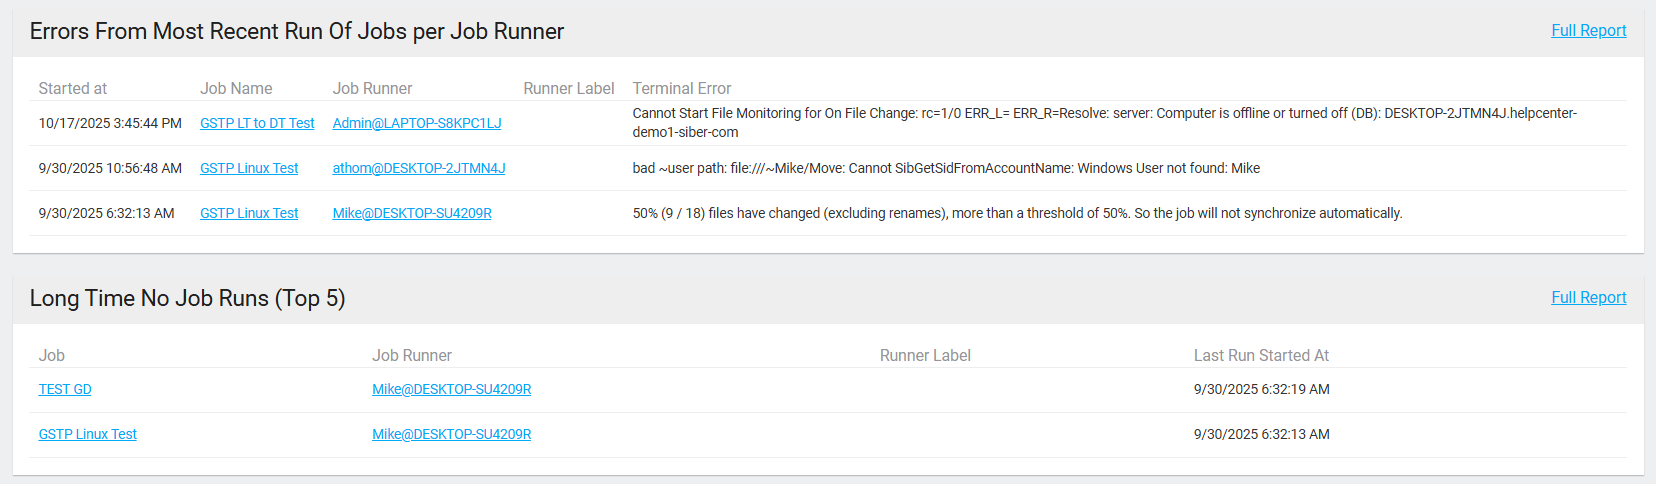
Task: Open the TEST GD job link
Action: pyautogui.click(x=65, y=389)
